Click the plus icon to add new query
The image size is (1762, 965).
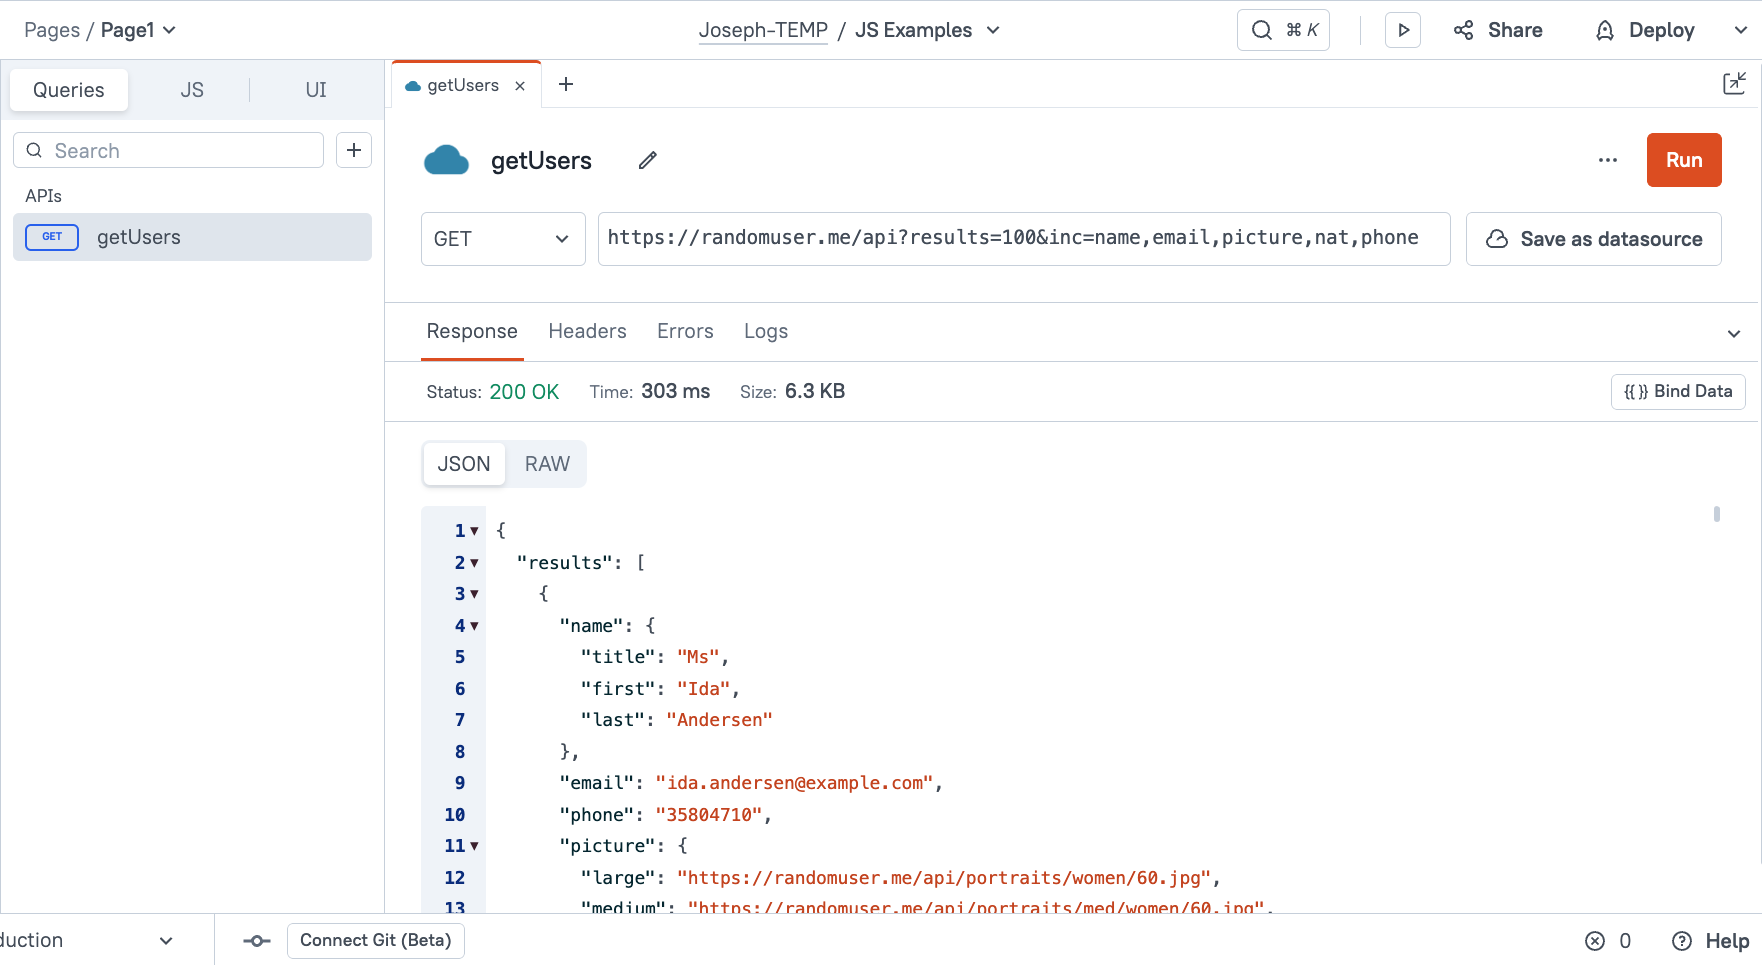(354, 150)
